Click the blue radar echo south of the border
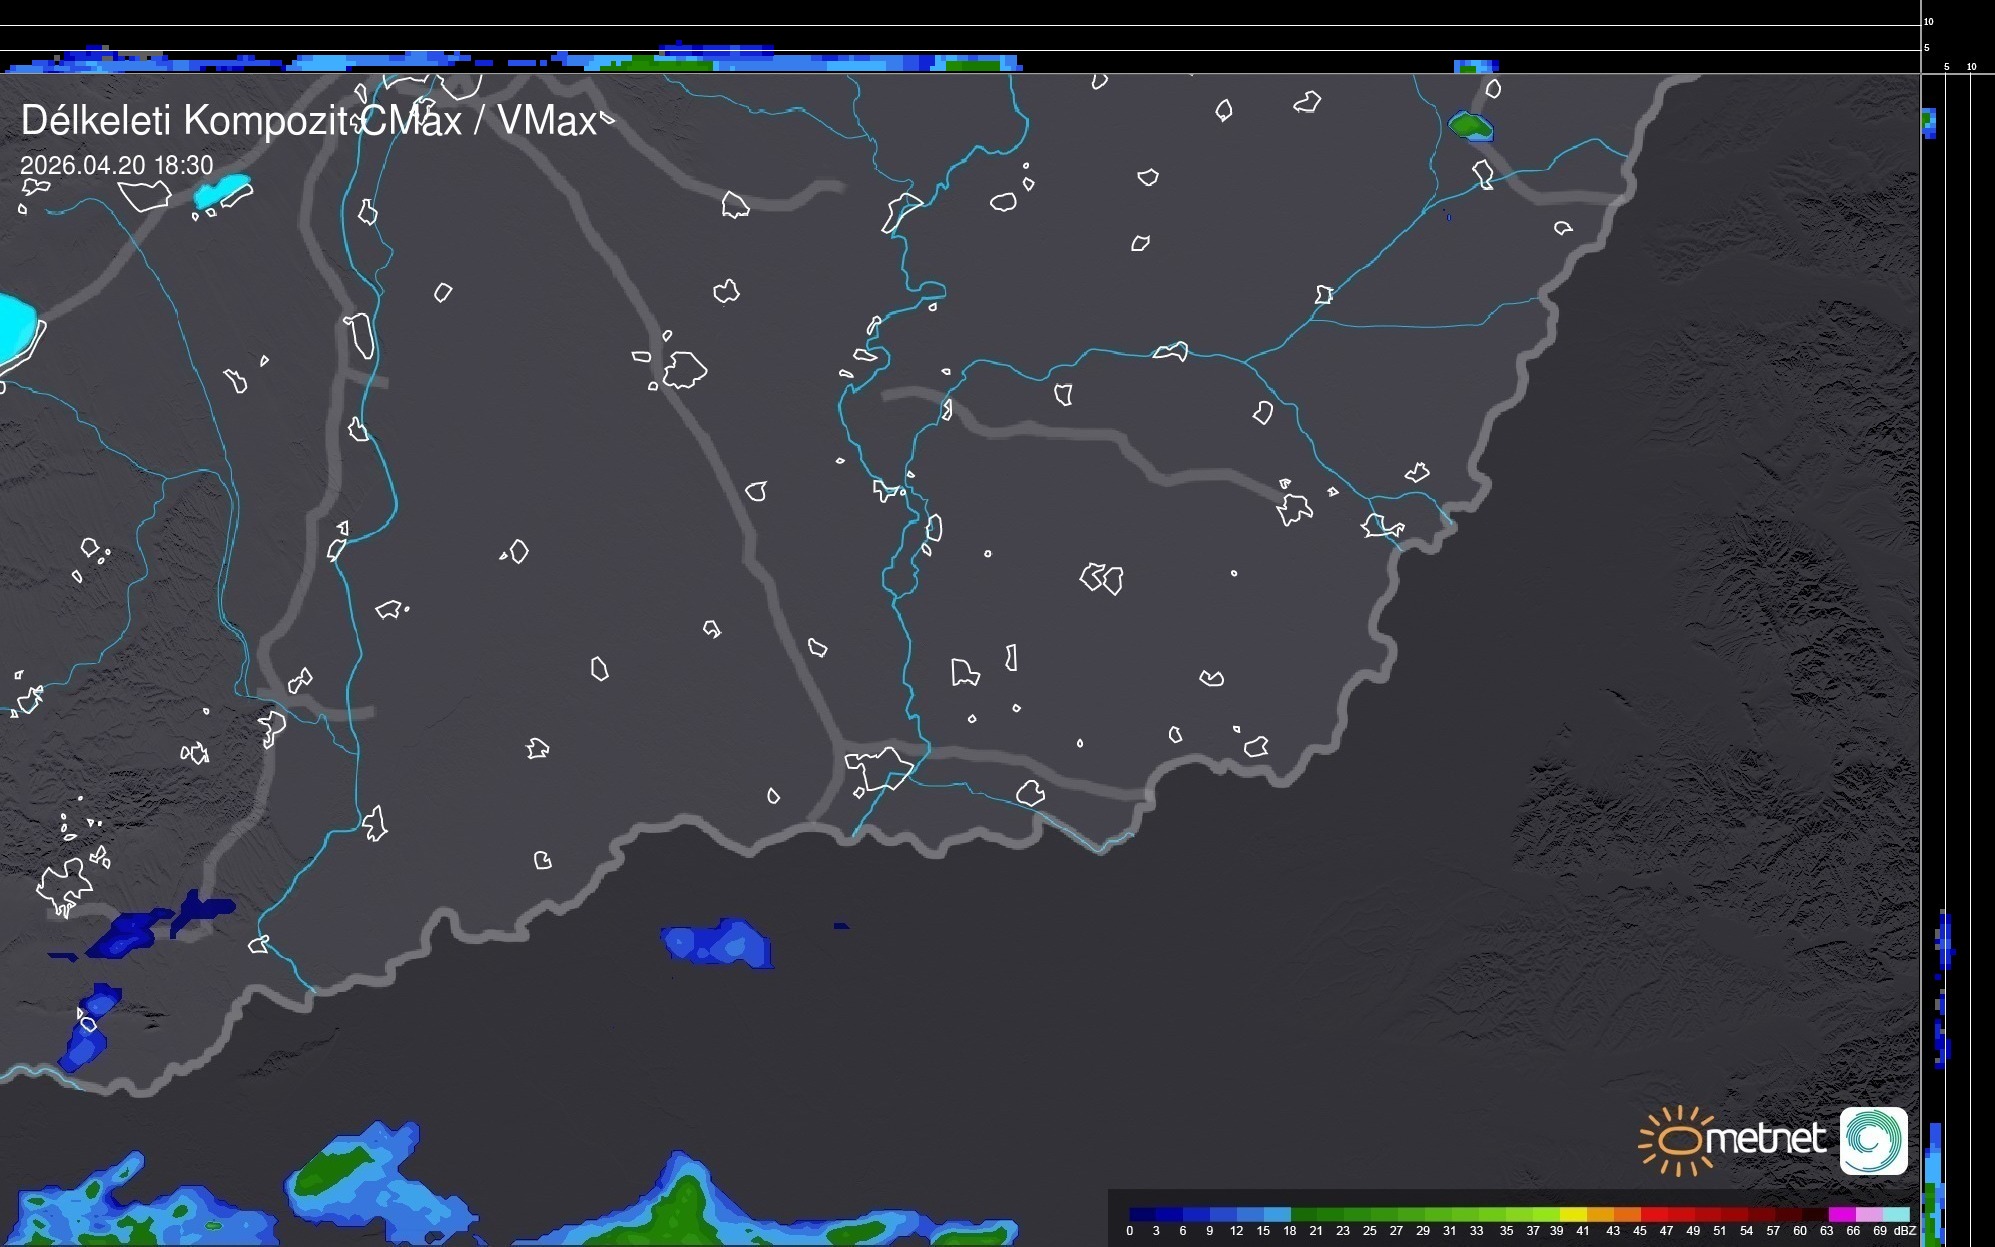 click(x=718, y=943)
